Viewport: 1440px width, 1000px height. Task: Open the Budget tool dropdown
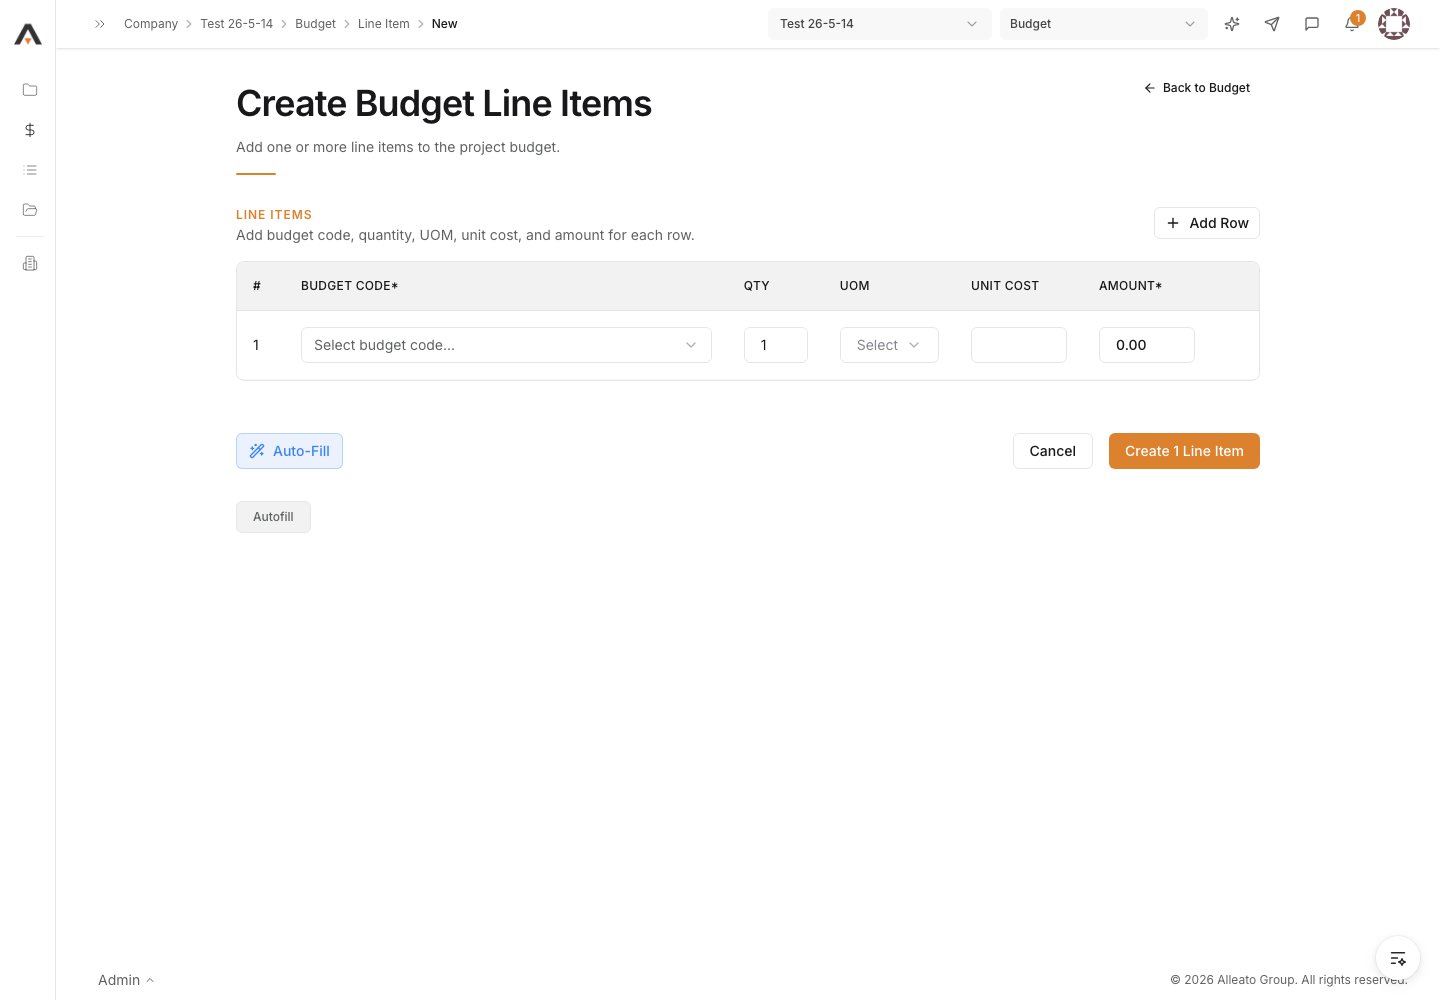[1104, 24]
